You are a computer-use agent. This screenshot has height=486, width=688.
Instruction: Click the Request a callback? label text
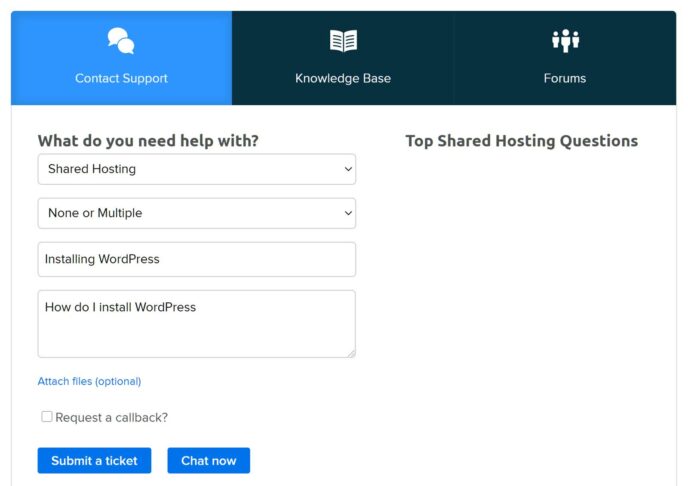point(111,418)
